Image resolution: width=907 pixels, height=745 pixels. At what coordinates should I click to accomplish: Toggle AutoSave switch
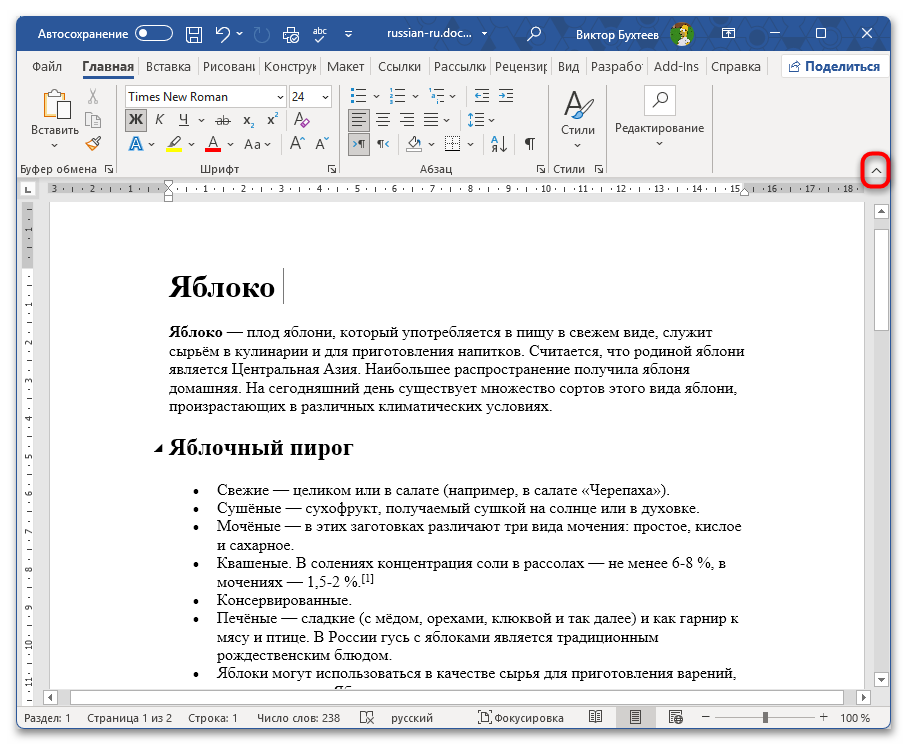click(154, 34)
